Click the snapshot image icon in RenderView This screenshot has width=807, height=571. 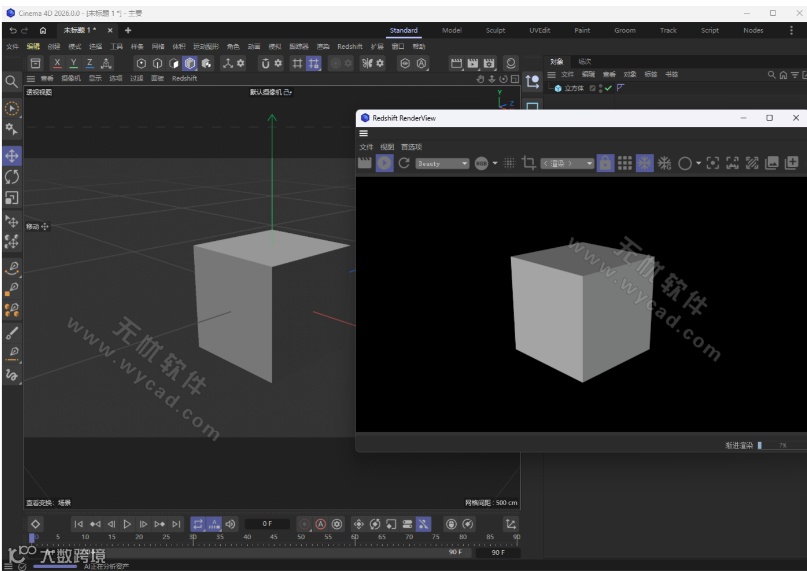772,163
